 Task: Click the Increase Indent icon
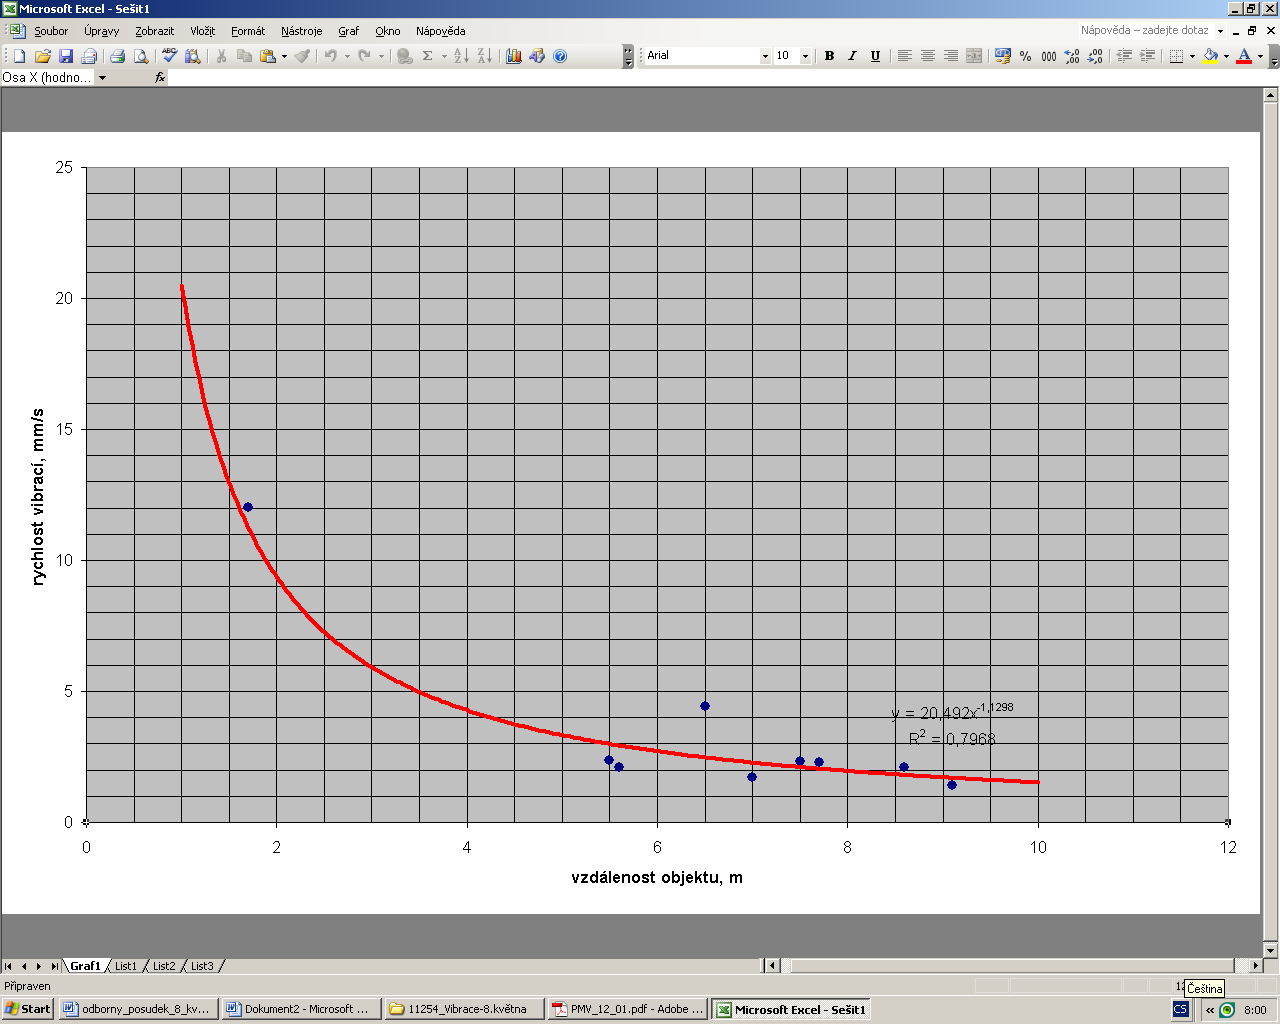click(1147, 56)
